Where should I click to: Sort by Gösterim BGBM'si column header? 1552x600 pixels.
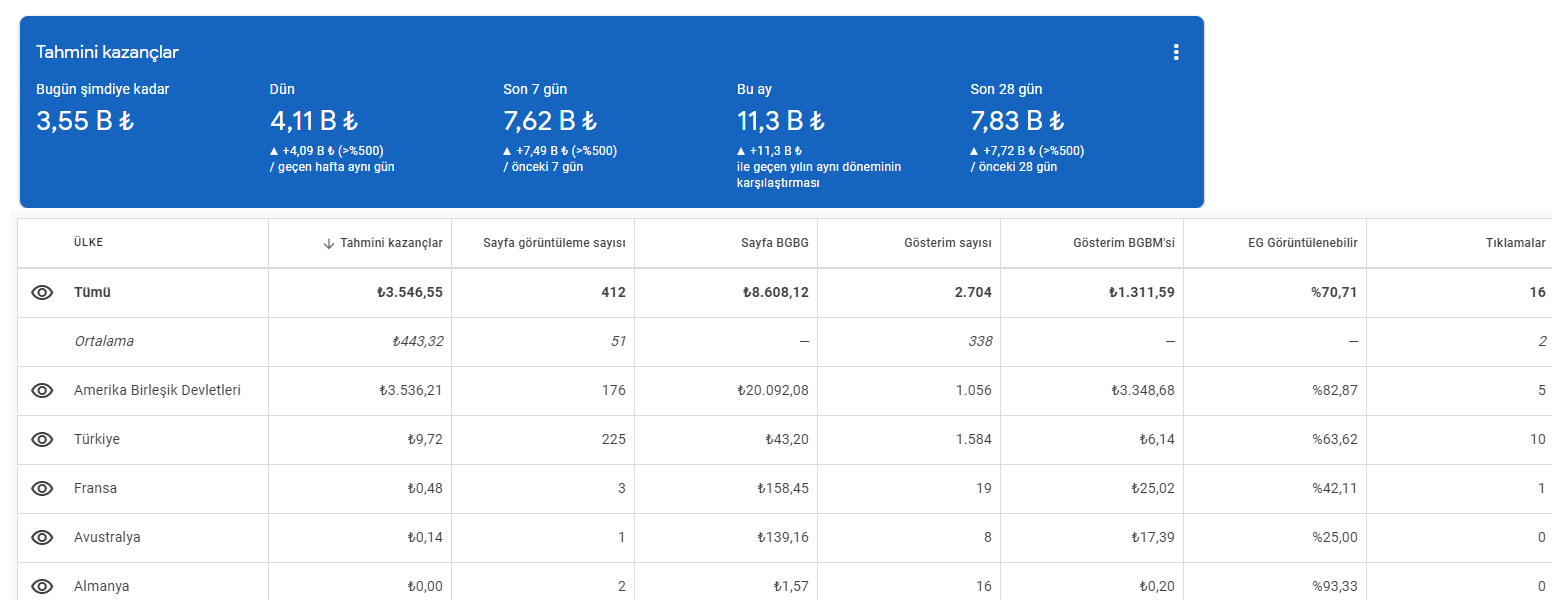coord(1125,243)
